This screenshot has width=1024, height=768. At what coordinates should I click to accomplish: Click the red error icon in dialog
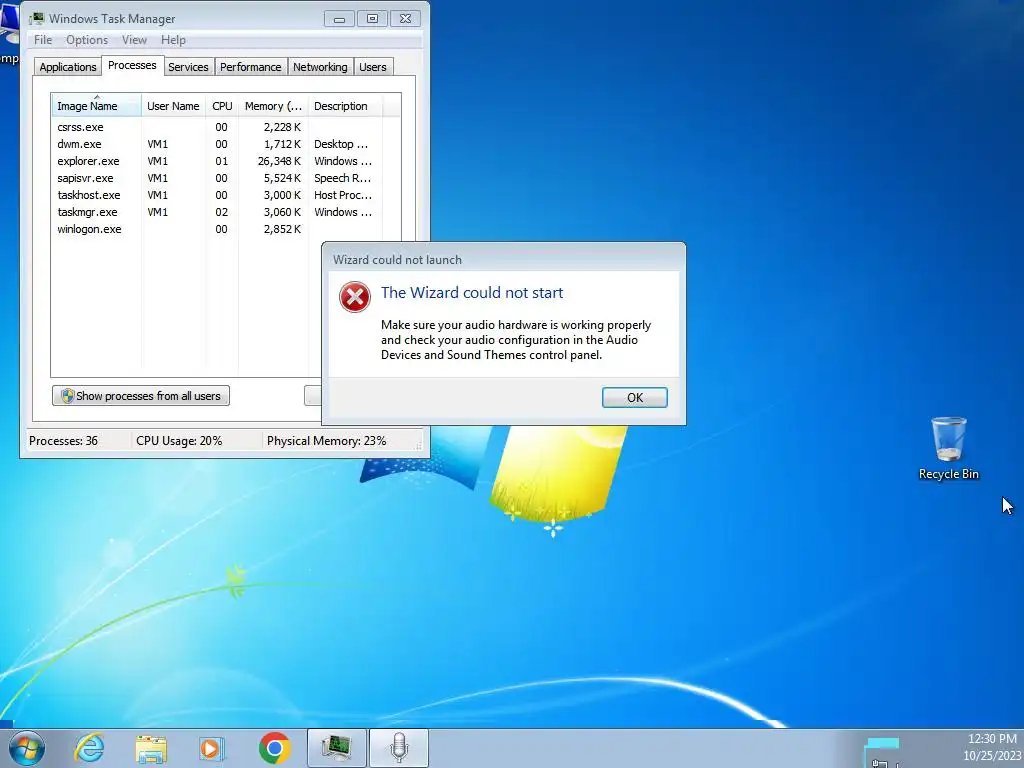pyautogui.click(x=355, y=297)
